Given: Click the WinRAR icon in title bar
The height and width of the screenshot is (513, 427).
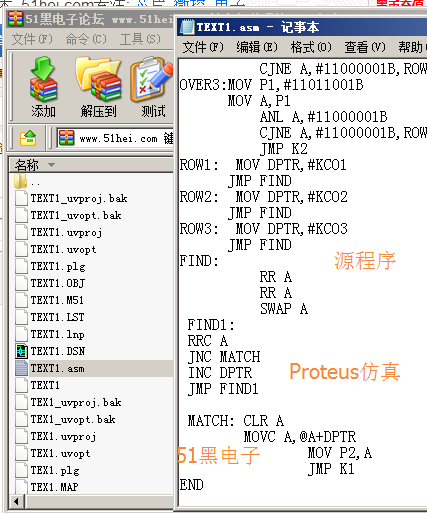Looking at the screenshot, I should pos(15,19).
